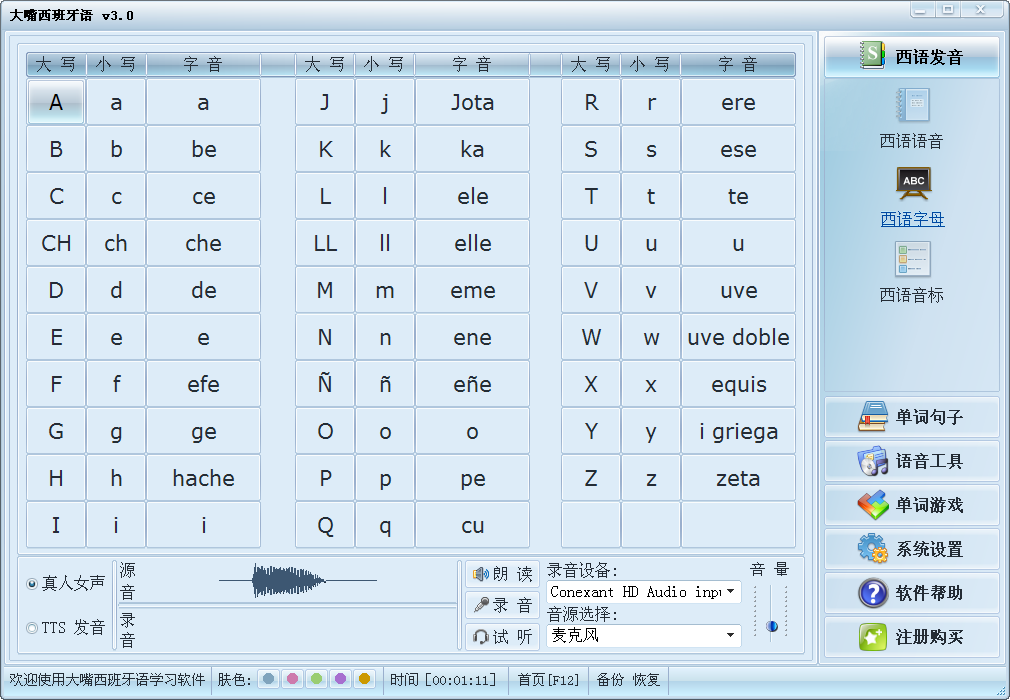Play the letter name uve doble
1010x700 pixels.
pos(738,337)
